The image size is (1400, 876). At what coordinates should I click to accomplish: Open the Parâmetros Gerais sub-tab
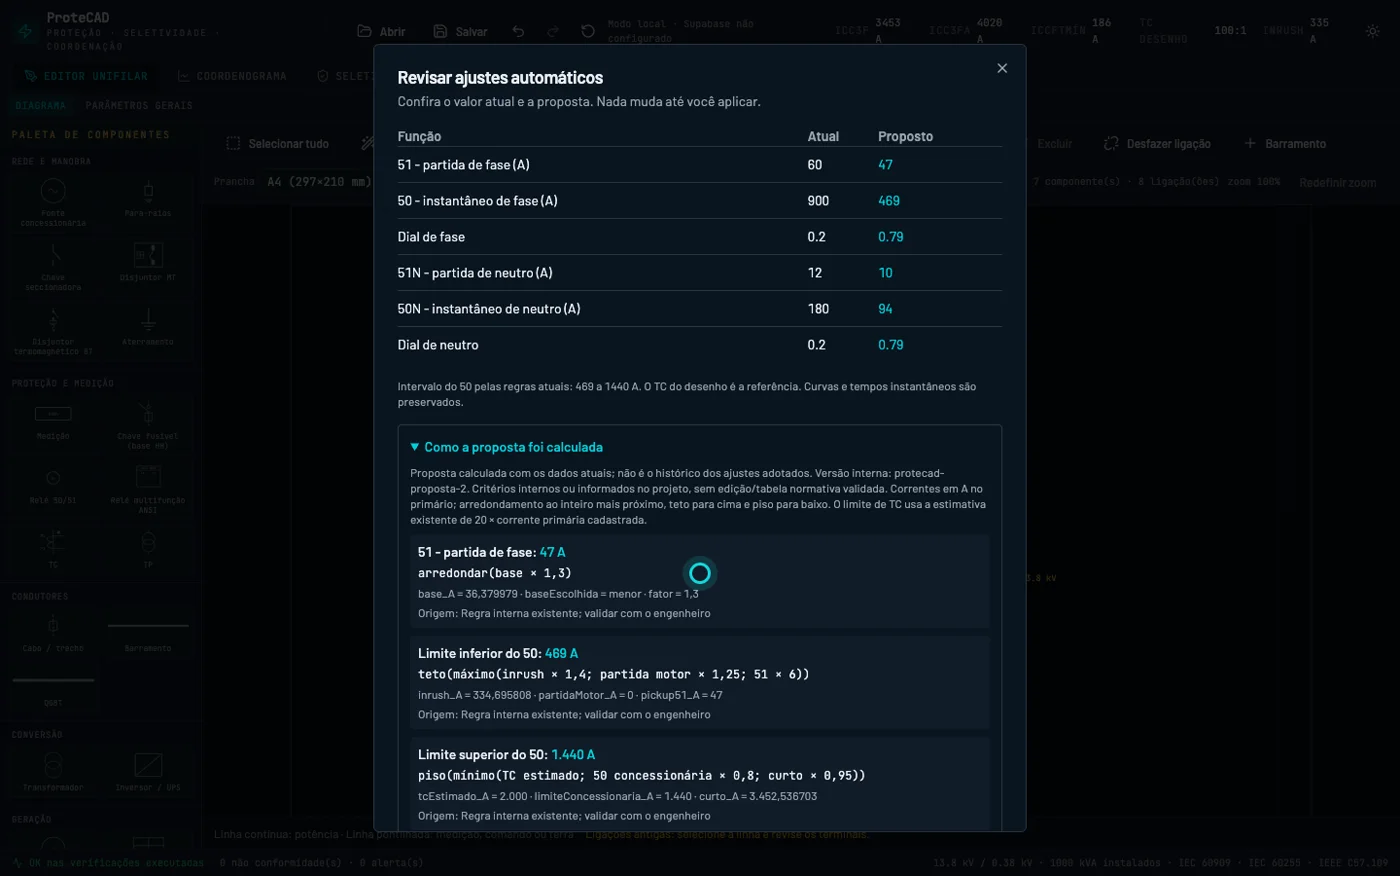pyautogui.click(x=139, y=105)
